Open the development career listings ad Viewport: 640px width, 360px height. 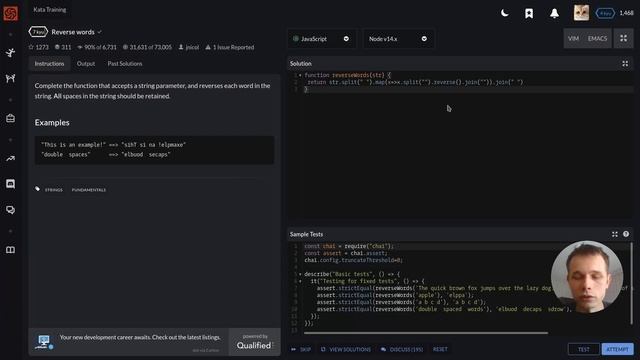tap(129, 342)
